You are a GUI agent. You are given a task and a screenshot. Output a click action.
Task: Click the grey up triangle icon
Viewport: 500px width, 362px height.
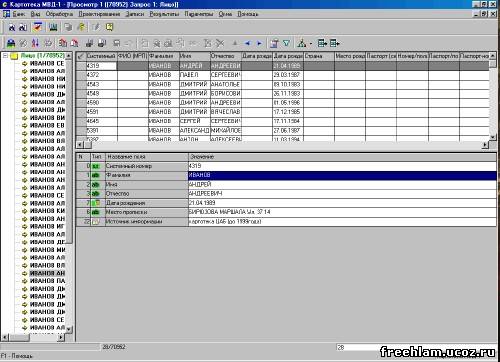click(x=235, y=43)
